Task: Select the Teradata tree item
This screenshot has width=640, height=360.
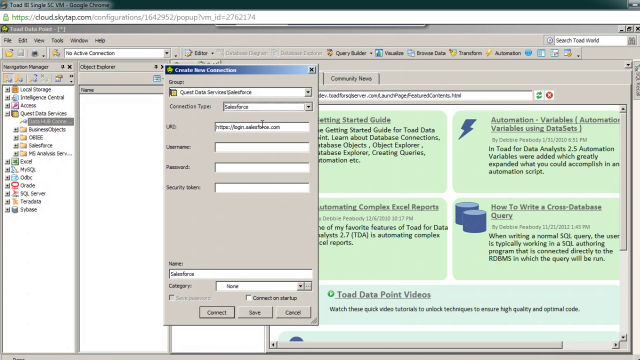Action: (x=31, y=202)
